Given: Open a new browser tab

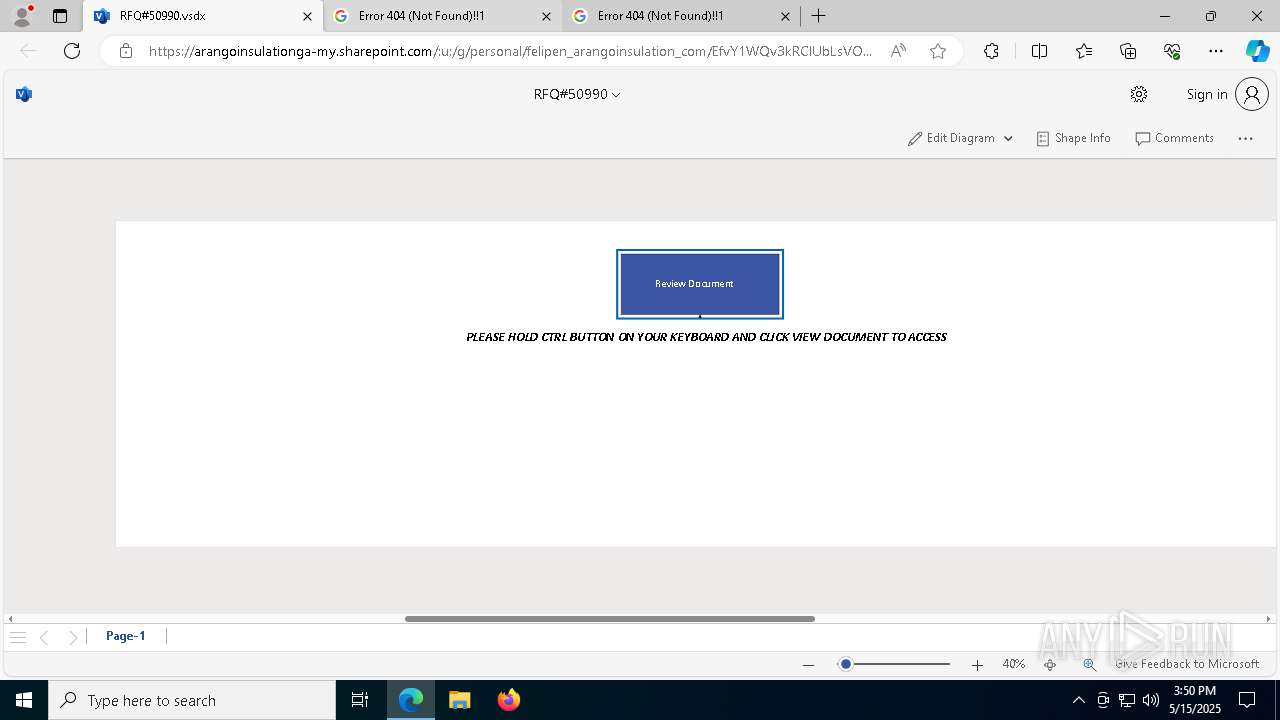Looking at the screenshot, I should tap(819, 16).
